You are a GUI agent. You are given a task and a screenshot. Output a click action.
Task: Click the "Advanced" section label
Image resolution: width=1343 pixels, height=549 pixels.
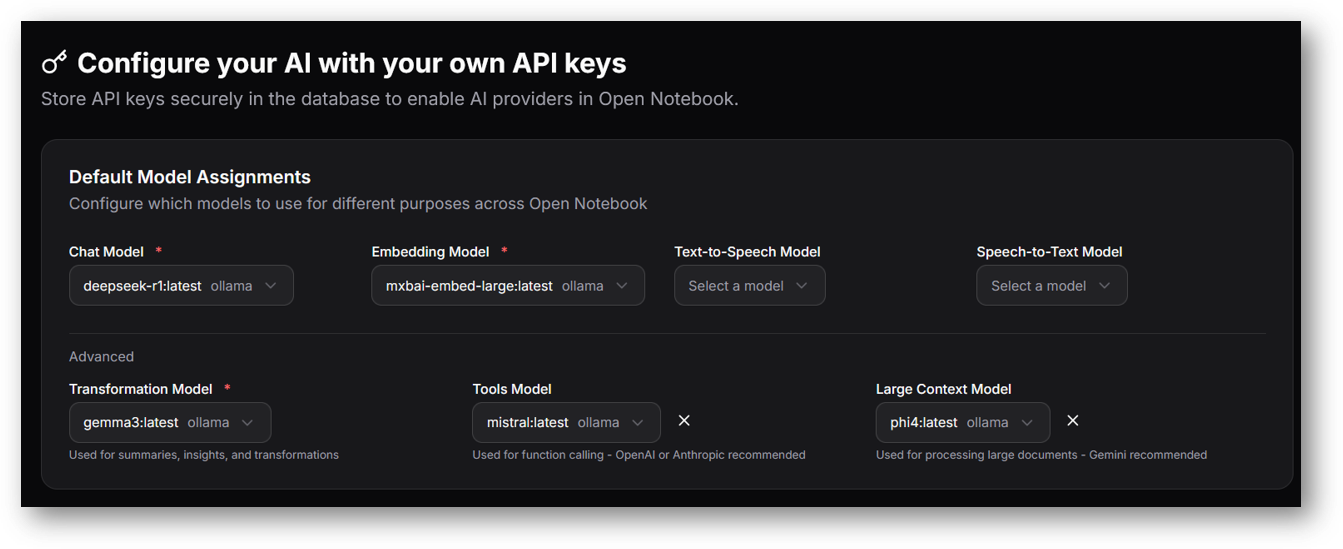(x=101, y=356)
